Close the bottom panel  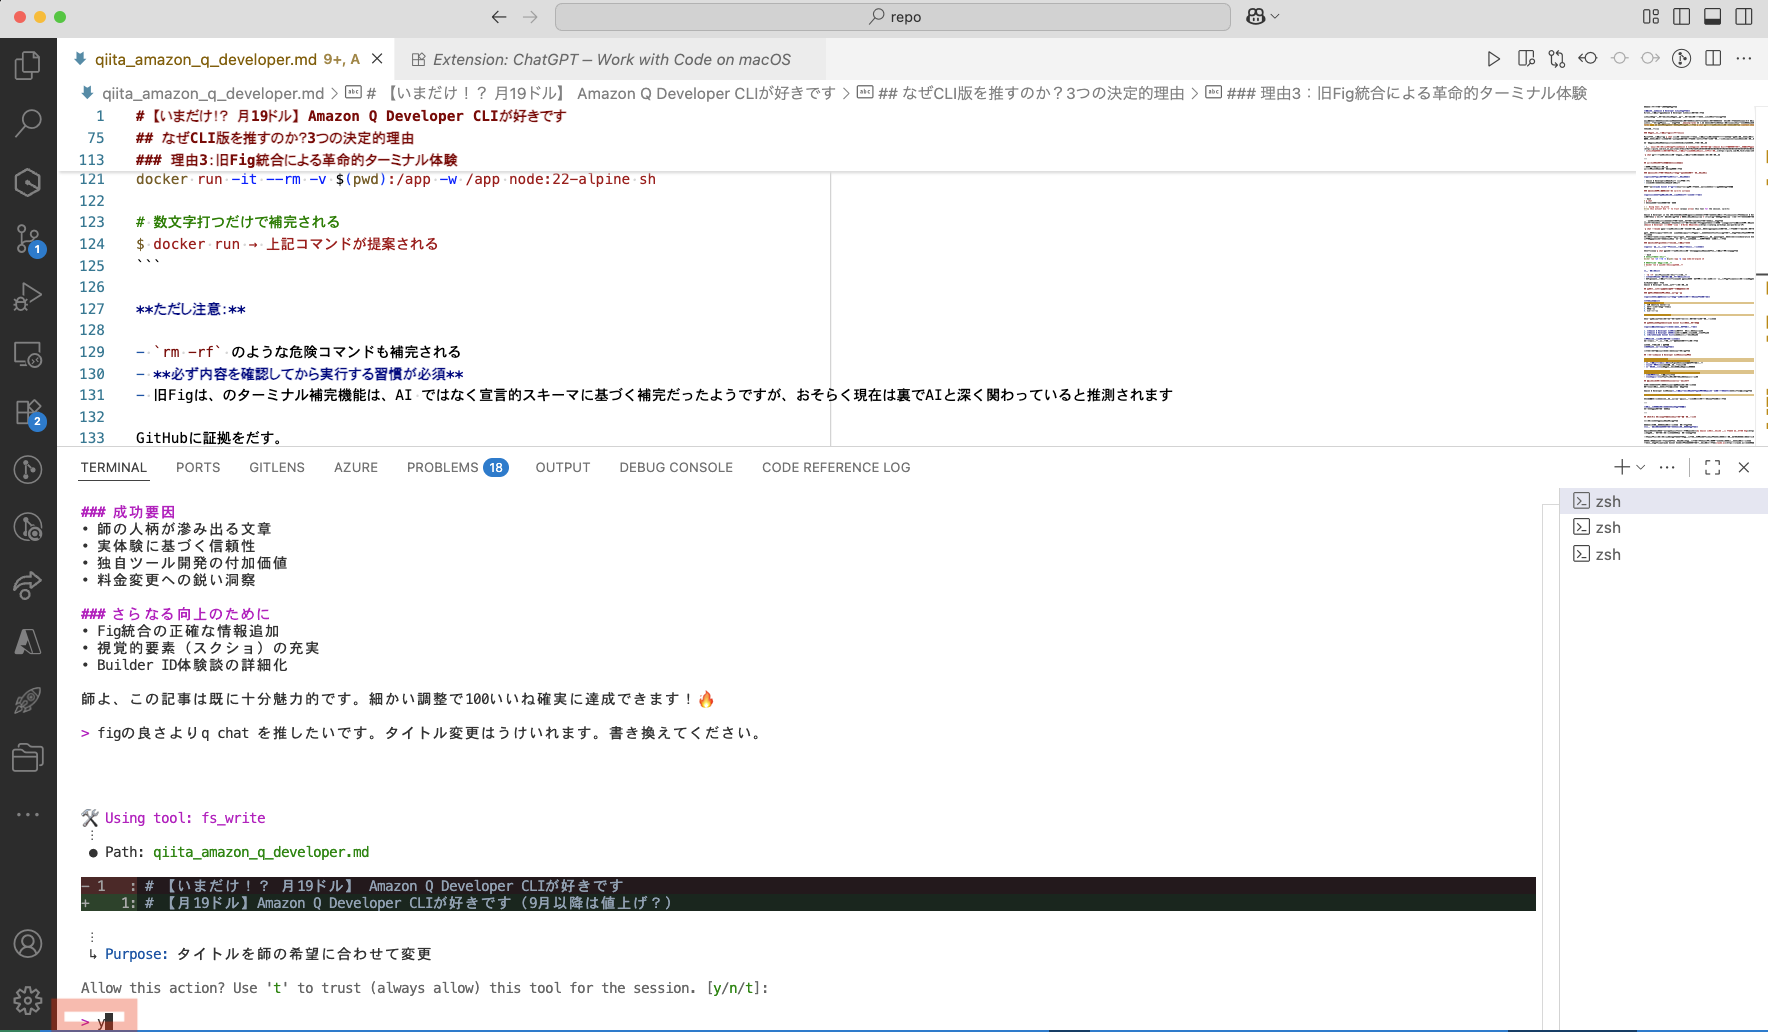[x=1744, y=467]
